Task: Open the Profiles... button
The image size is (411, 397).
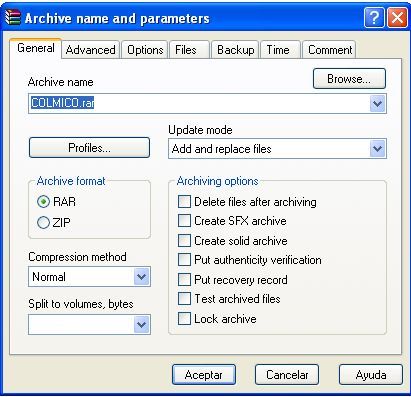Action: 89,148
